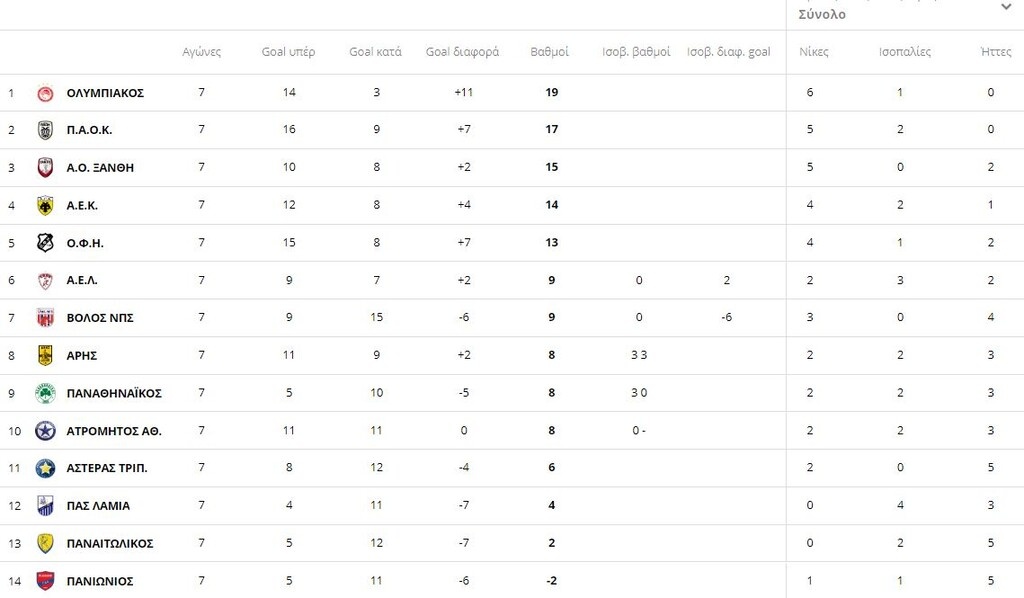Click the Panionios red-blue crest
Image resolution: width=1024 pixels, height=598 pixels.
(45, 581)
